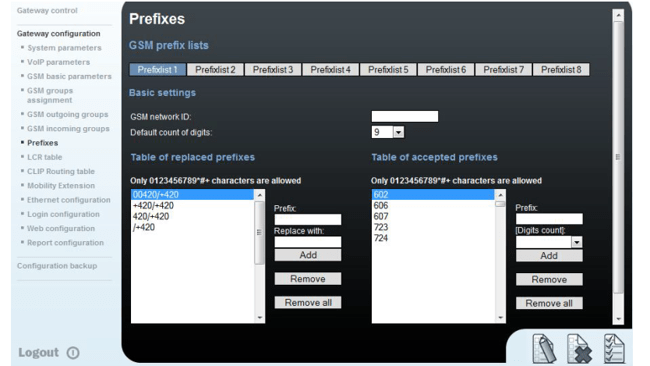The height and width of the screenshot is (366, 650).
Task: Open GSM basic parameters page
Action: [x=69, y=76]
